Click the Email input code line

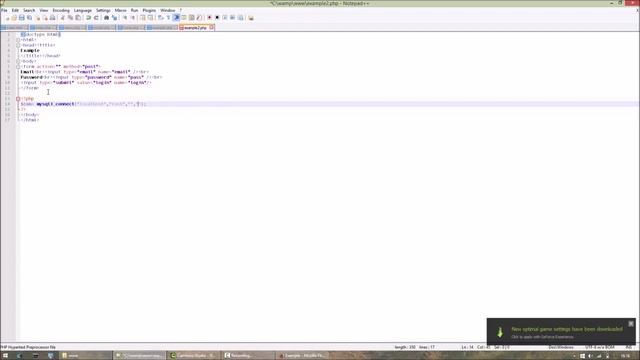coord(85,72)
